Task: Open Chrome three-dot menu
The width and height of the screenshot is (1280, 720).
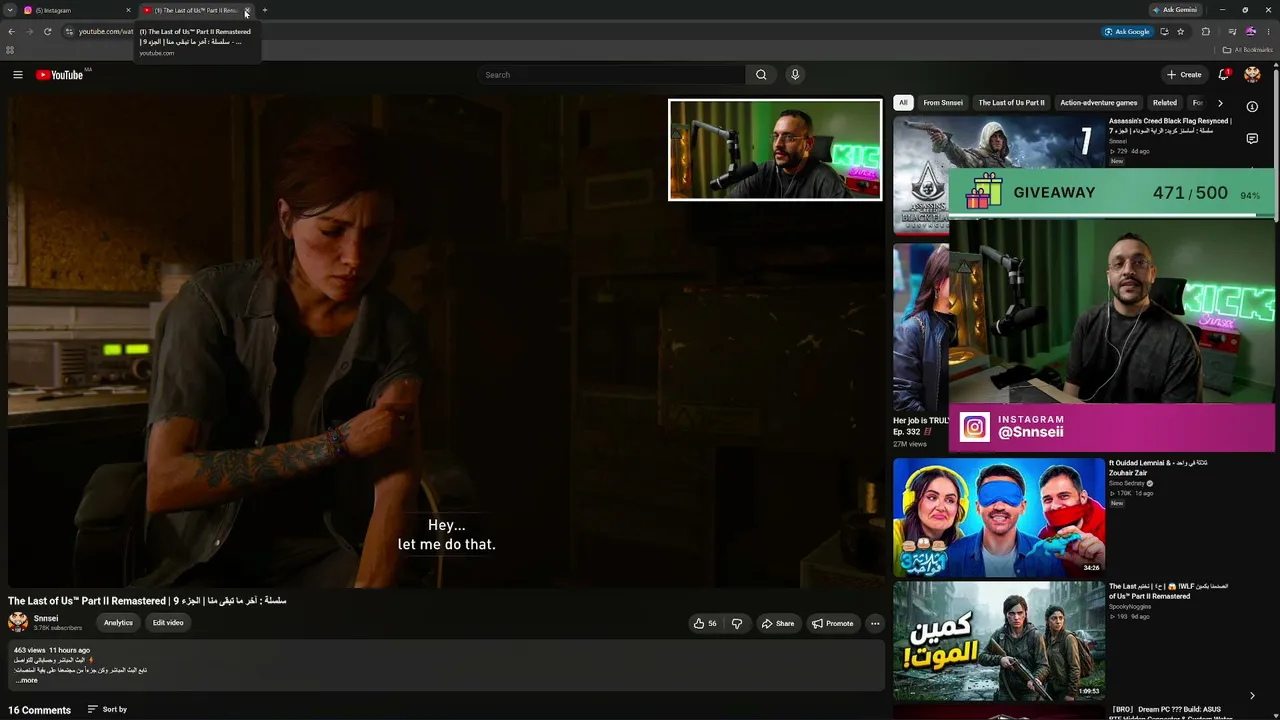Action: coord(1269,31)
